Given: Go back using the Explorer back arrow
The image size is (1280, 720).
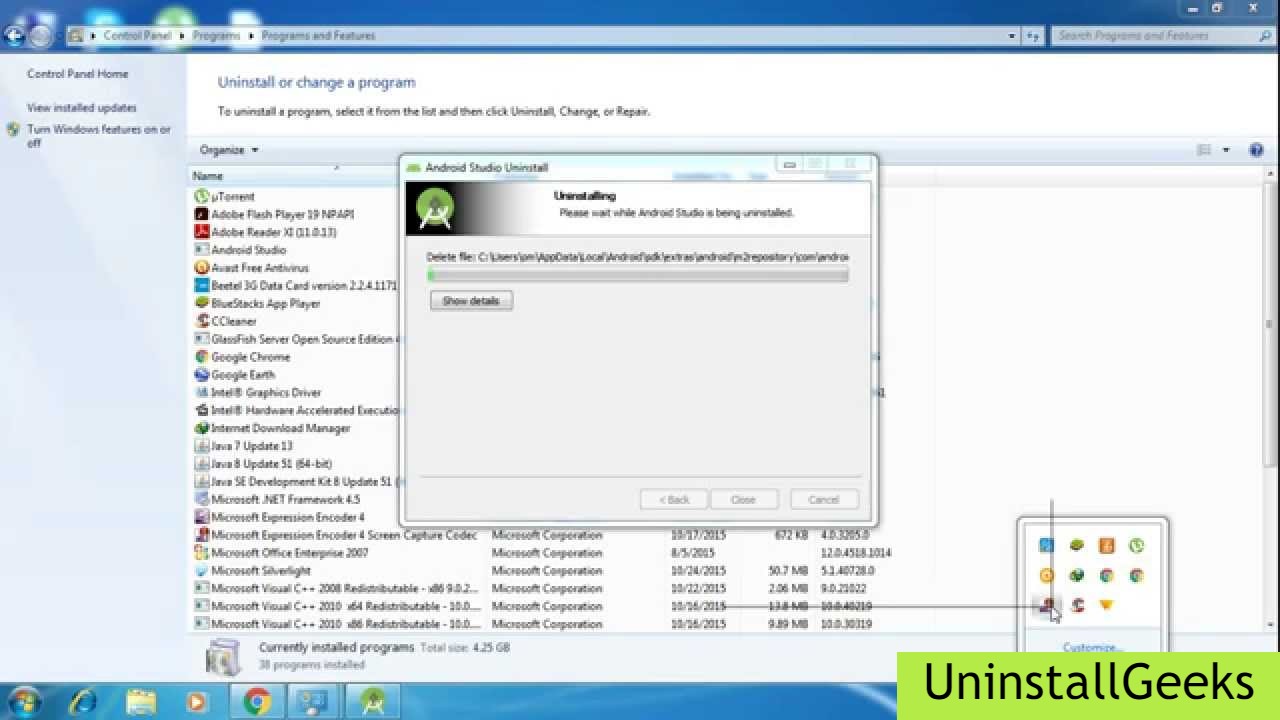Looking at the screenshot, I should 14,36.
